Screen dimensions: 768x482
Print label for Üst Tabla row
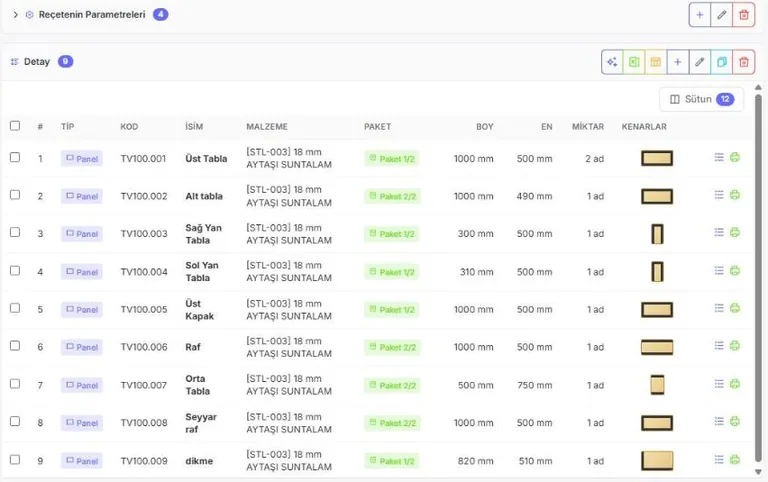pyautogui.click(x=735, y=157)
